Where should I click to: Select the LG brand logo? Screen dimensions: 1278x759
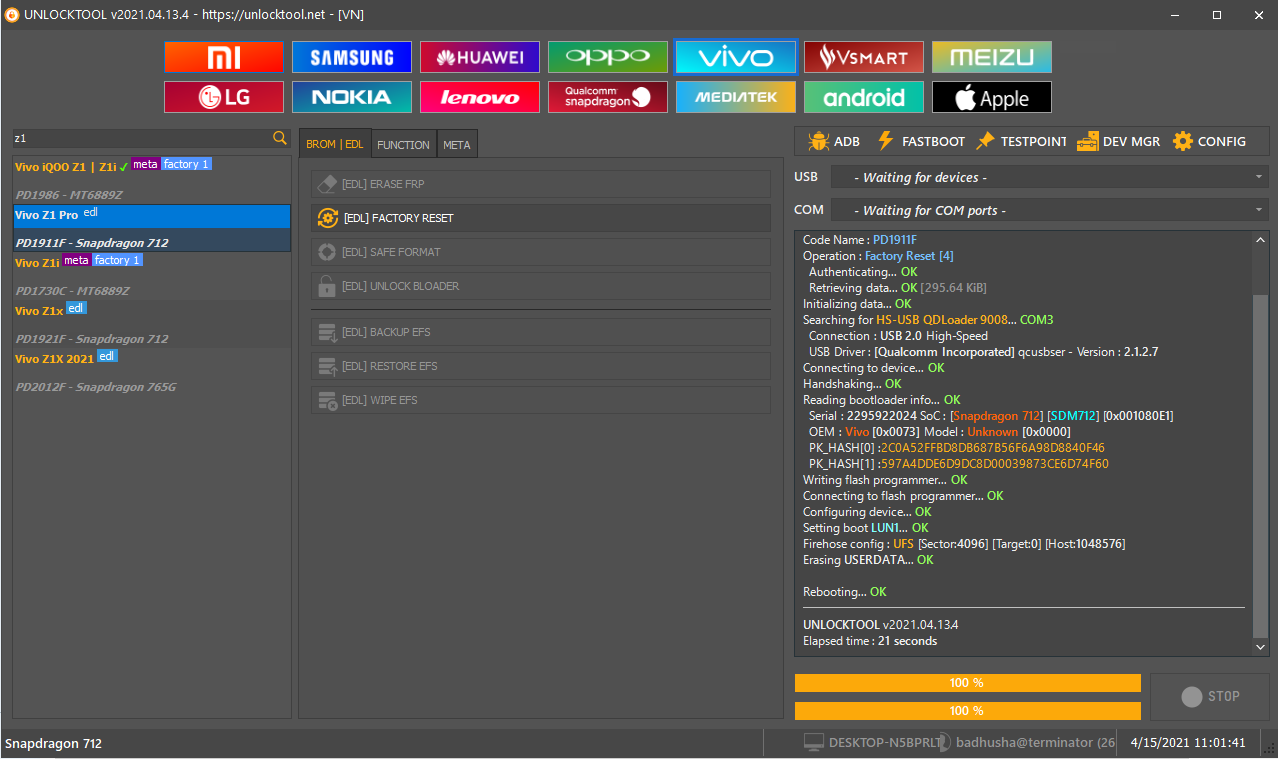tap(224, 97)
